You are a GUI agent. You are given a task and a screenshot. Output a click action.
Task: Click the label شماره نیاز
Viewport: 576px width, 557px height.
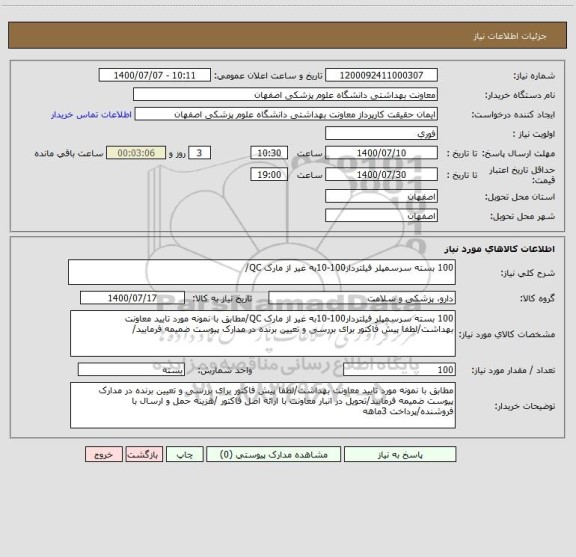(534, 76)
